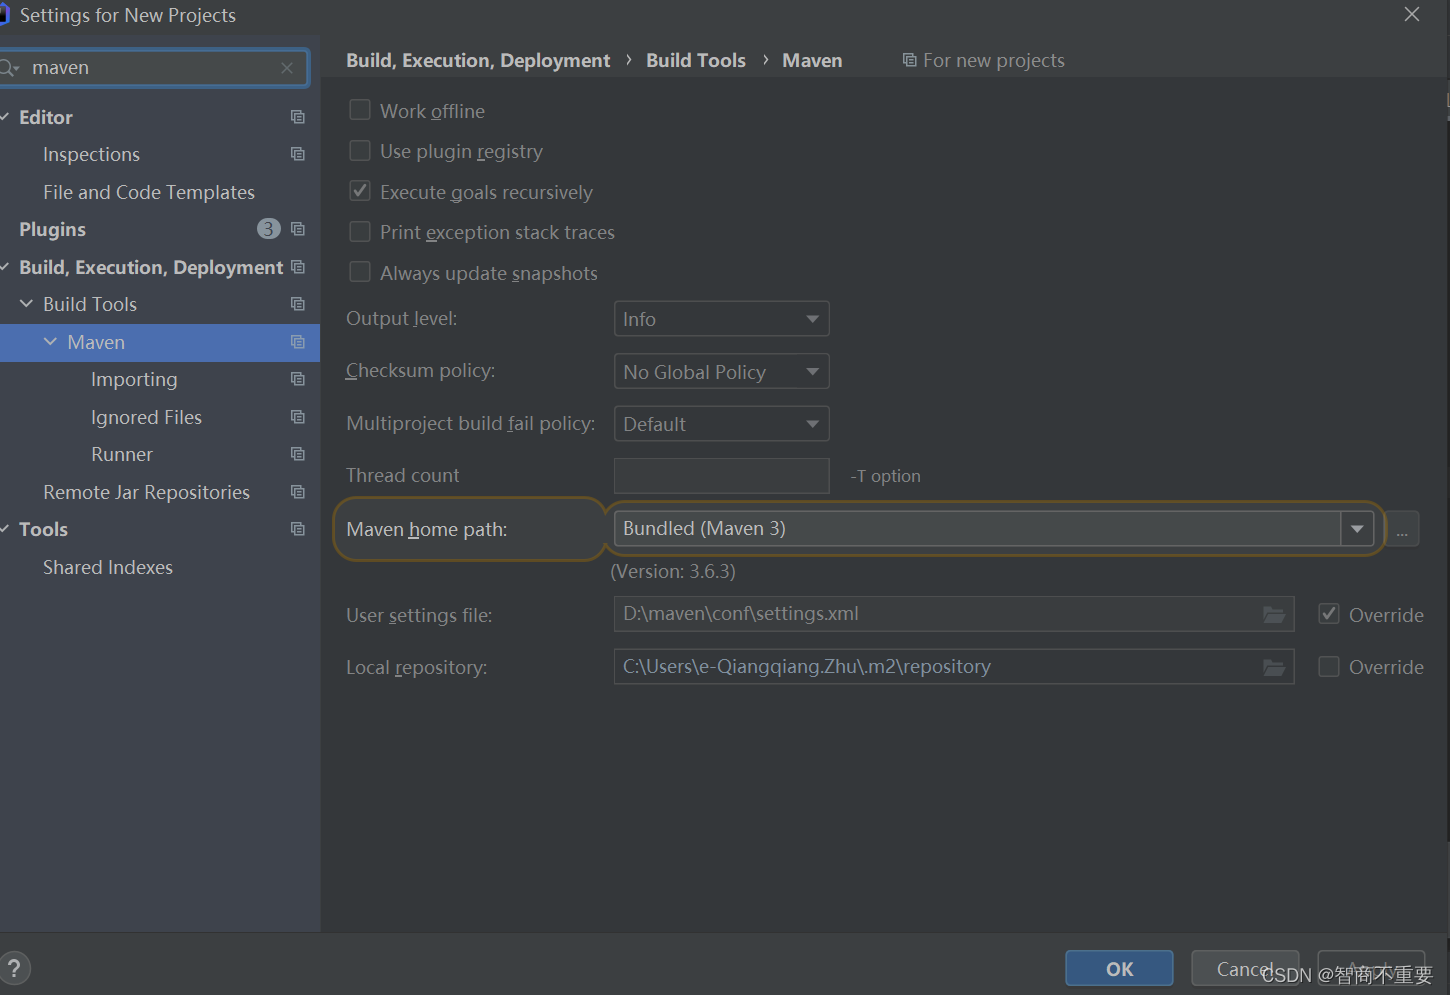Open the Output level dropdown
The height and width of the screenshot is (995, 1450).
[721, 319]
